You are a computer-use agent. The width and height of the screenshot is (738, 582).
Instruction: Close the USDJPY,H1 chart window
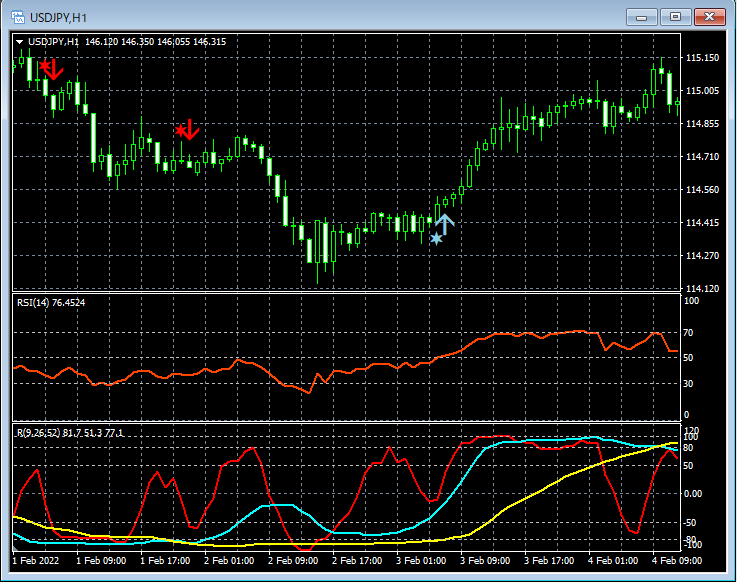tap(710, 17)
